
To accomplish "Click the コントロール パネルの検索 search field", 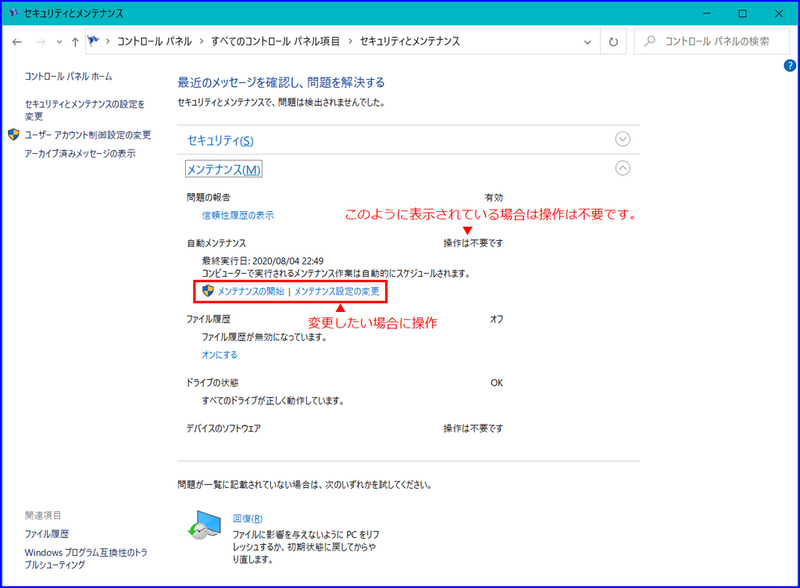I will click(x=712, y=41).
